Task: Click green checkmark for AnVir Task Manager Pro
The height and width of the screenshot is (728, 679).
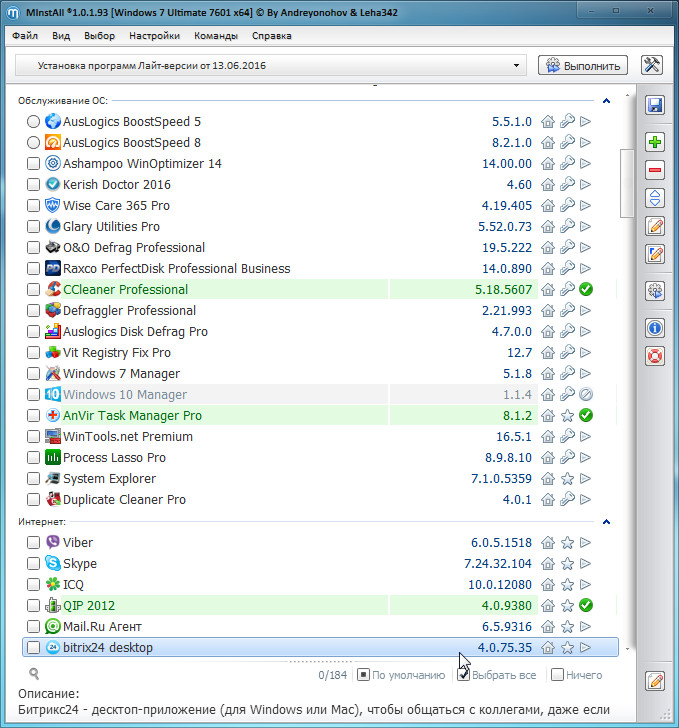Action: (x=586, y=415)
